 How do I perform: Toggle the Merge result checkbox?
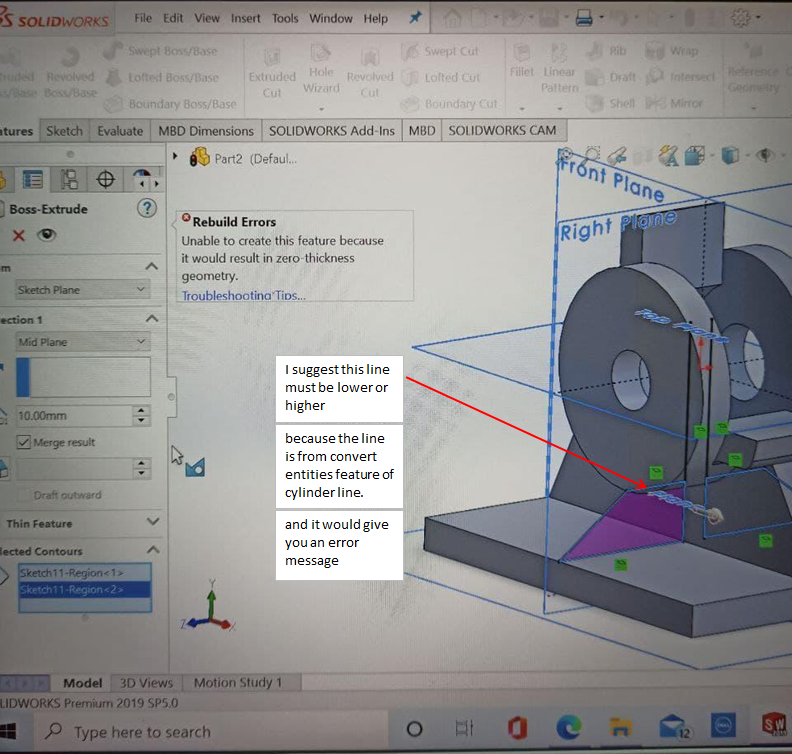(x=23, y=442)
